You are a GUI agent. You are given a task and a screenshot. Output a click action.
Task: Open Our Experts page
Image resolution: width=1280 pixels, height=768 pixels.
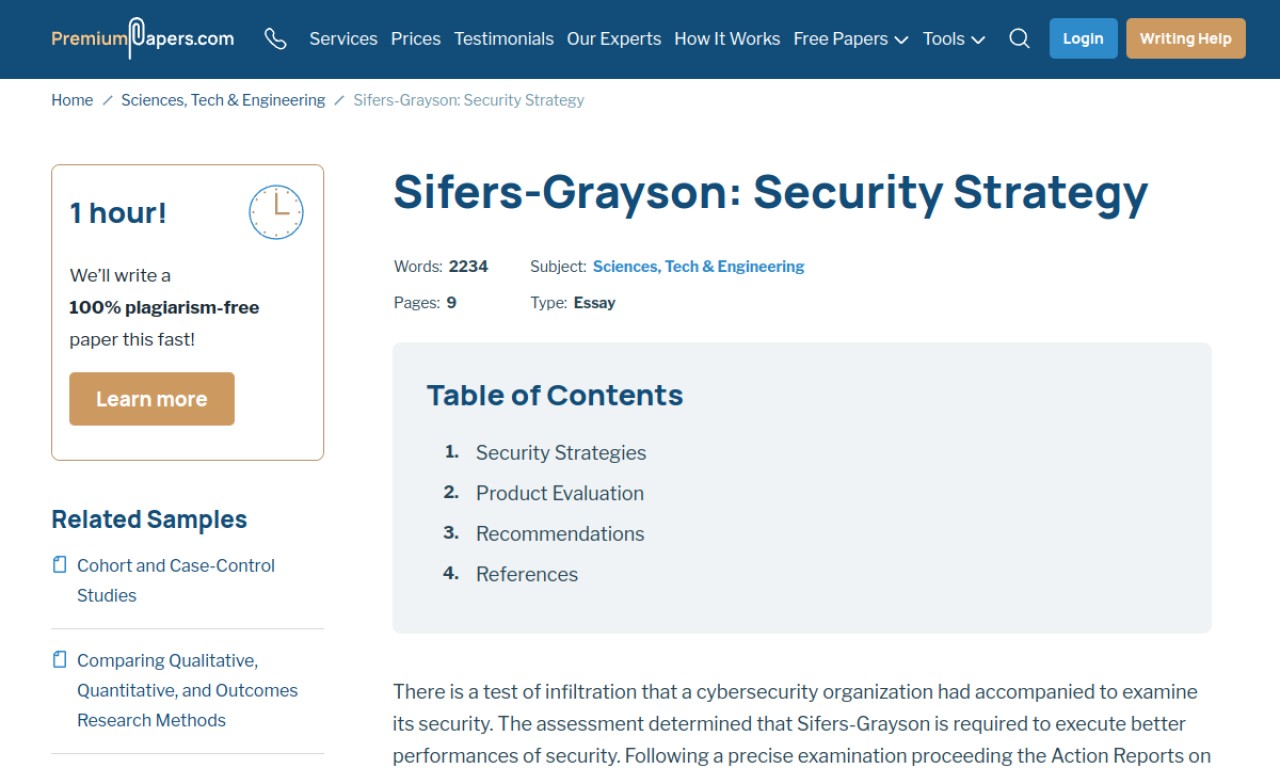pos(614,39)
